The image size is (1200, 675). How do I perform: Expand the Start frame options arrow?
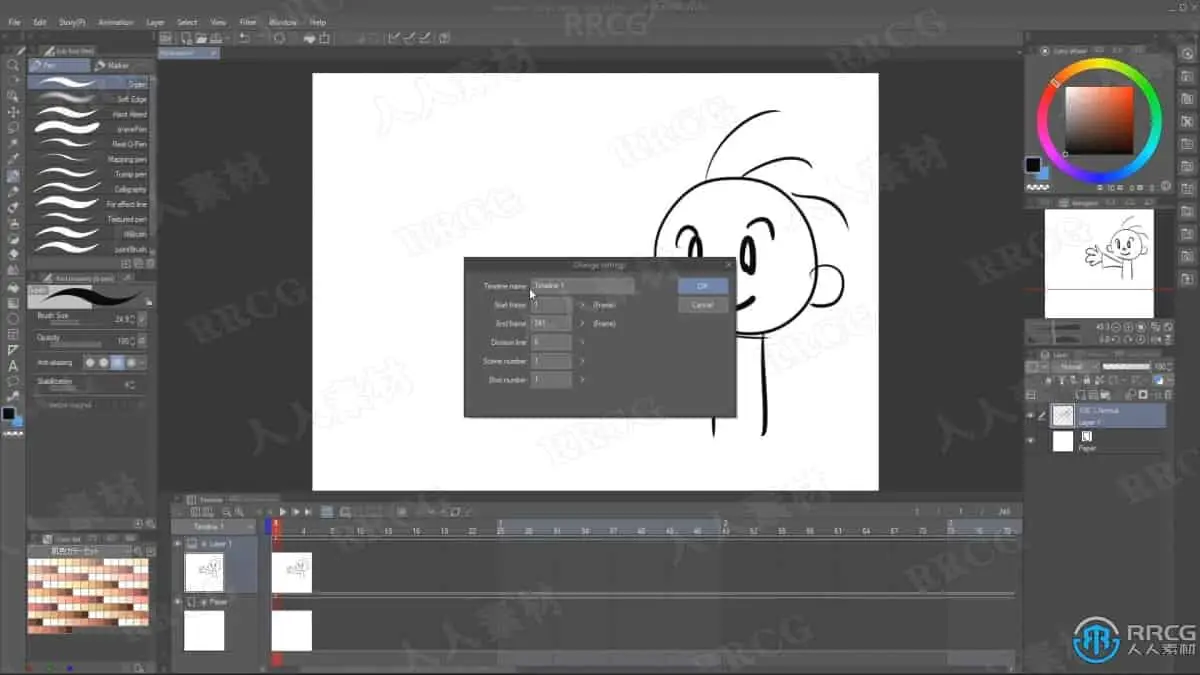tap(582, 304)
